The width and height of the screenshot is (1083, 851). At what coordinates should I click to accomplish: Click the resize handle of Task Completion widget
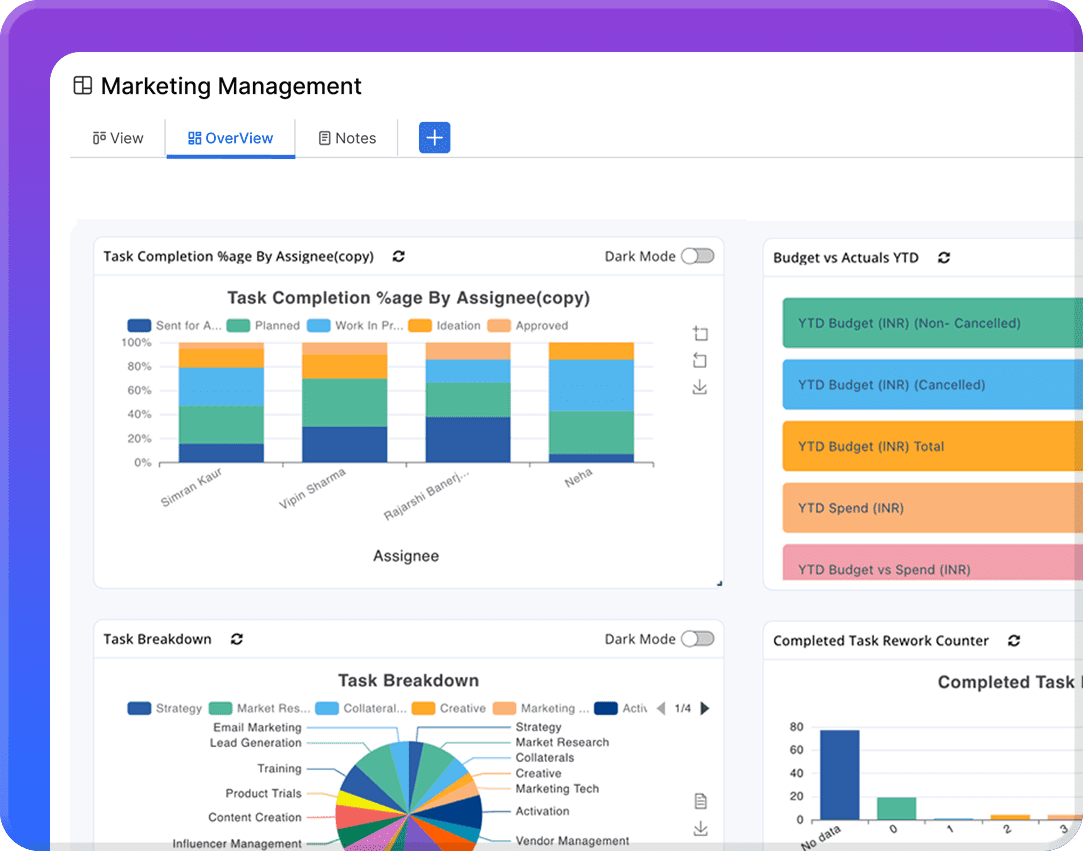(x=720, y=584)
